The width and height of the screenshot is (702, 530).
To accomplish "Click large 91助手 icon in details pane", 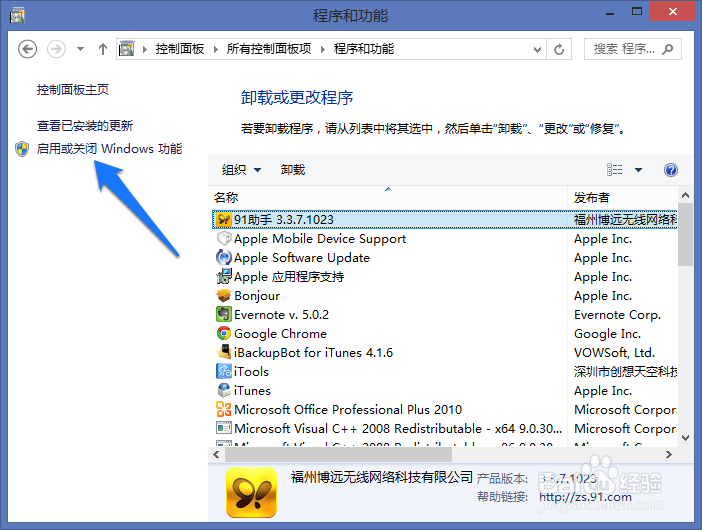I will click(252, 492).
